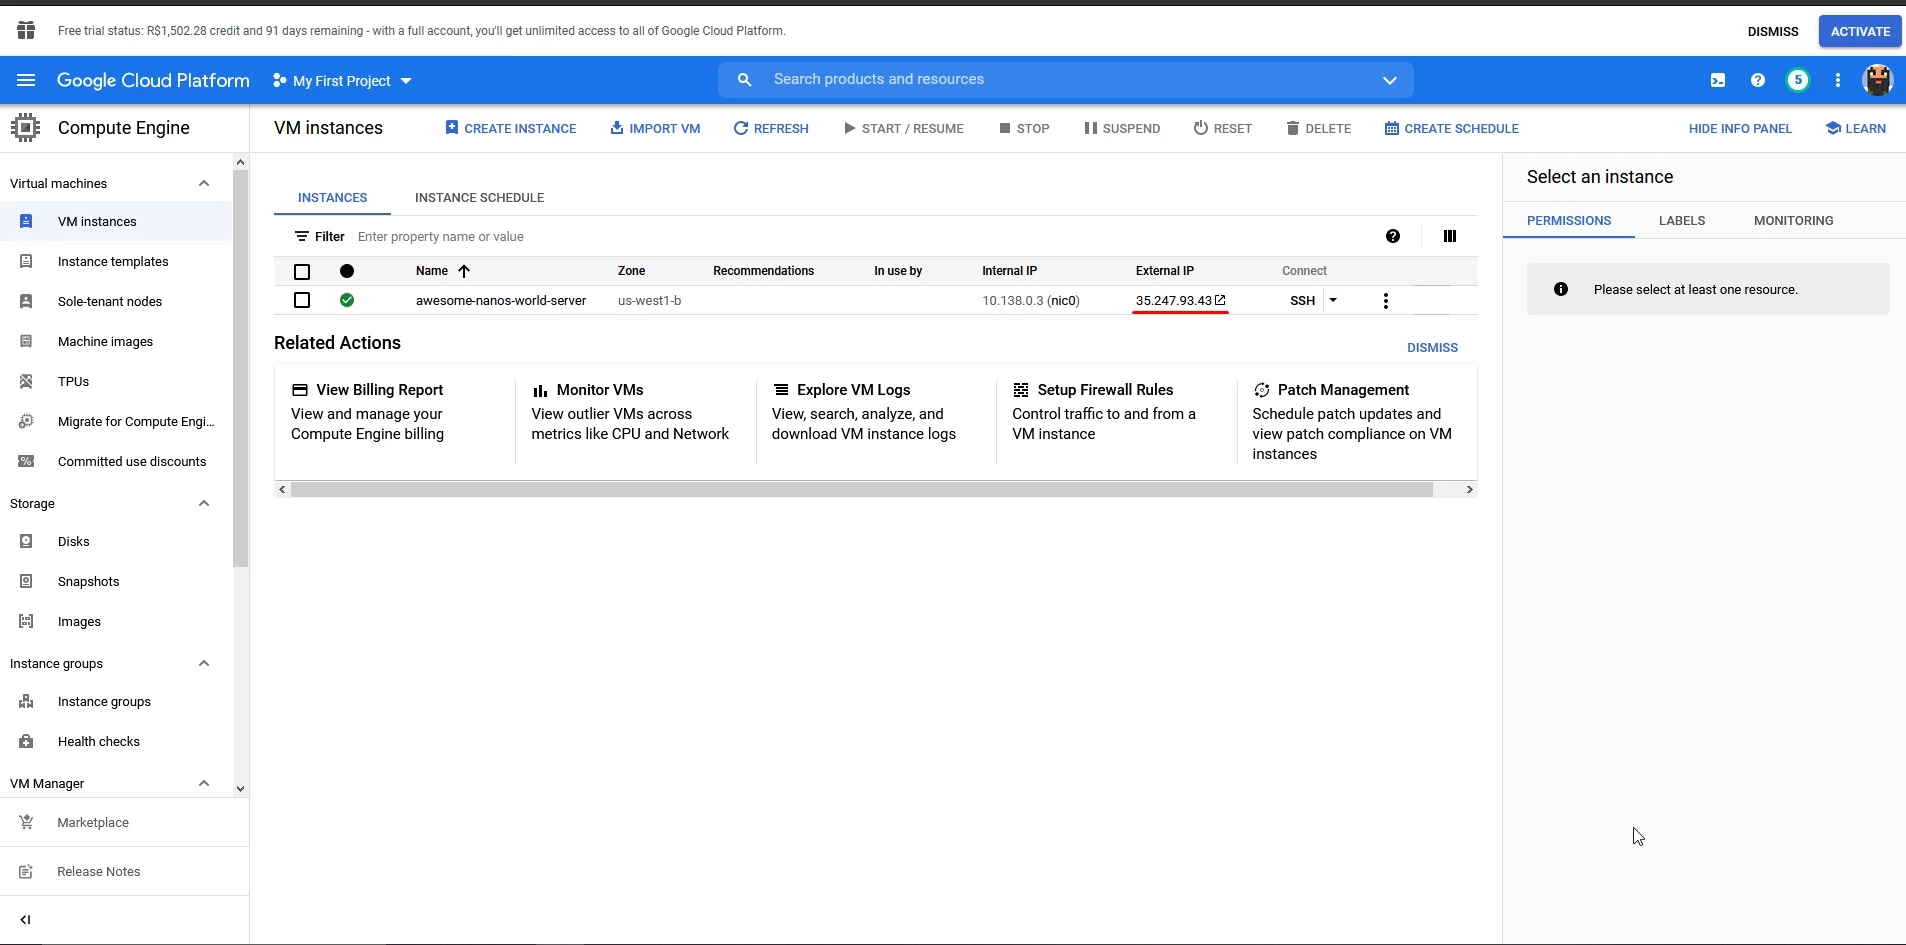Open the help question mark in the top bar
Viewport: 1906px width, 945px height.
point(1758,80)
